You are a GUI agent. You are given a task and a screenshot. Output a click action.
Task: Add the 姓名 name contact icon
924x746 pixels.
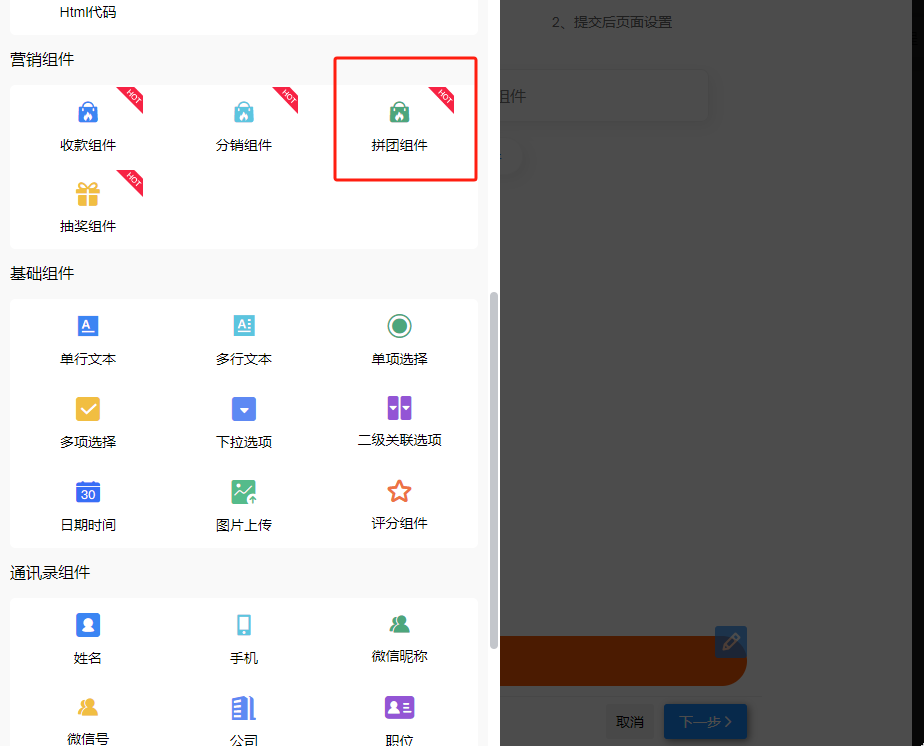pos(88,625)
